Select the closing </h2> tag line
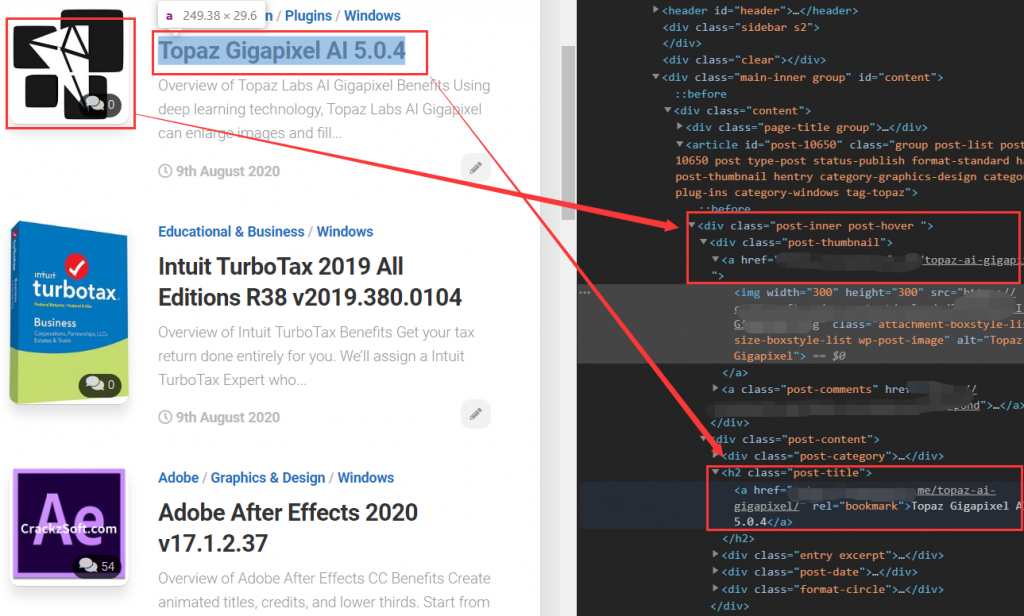This screenshot has height=616, width=1024. (738, 539)
